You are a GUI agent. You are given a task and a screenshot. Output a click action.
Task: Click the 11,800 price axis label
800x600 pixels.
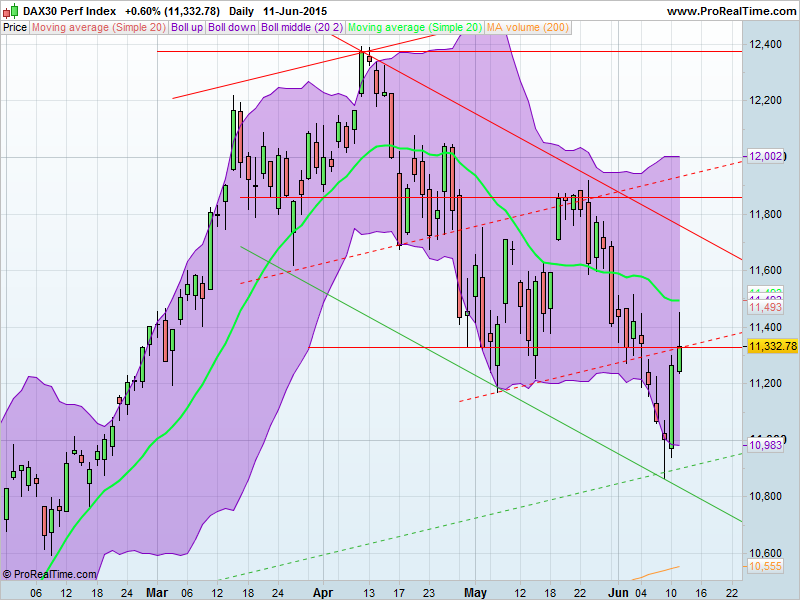pos(765,214)
